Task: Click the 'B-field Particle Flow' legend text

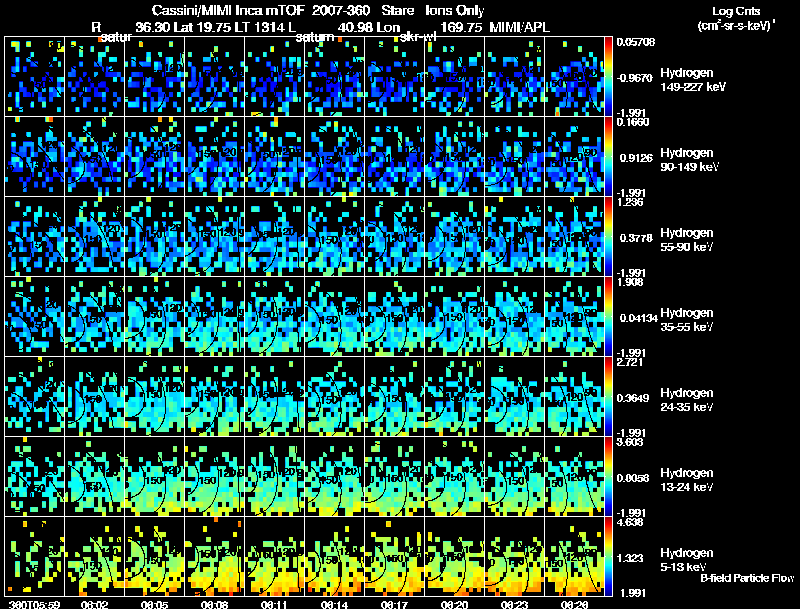Action: point(747,578)
